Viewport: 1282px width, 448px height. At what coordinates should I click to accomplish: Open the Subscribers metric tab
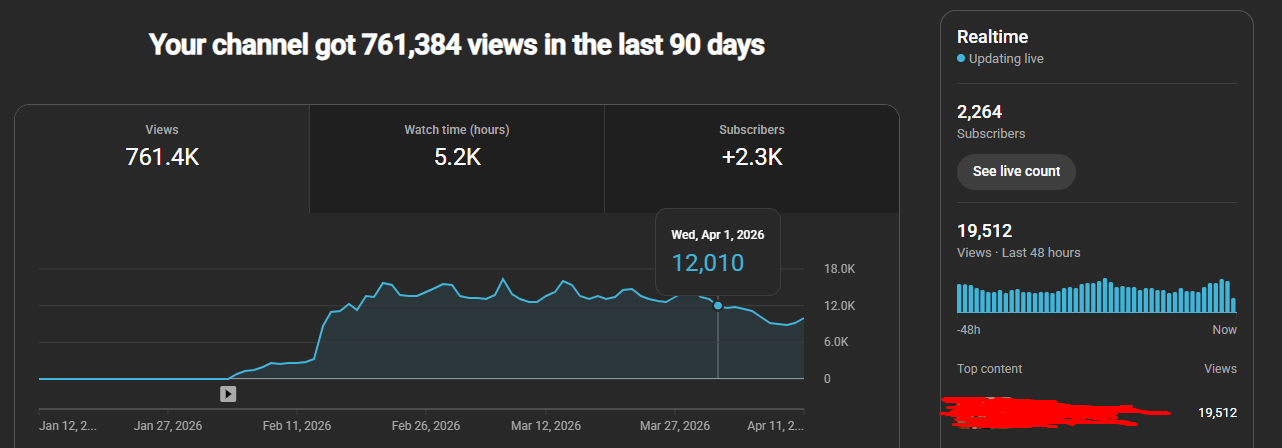tap(751, 159)
